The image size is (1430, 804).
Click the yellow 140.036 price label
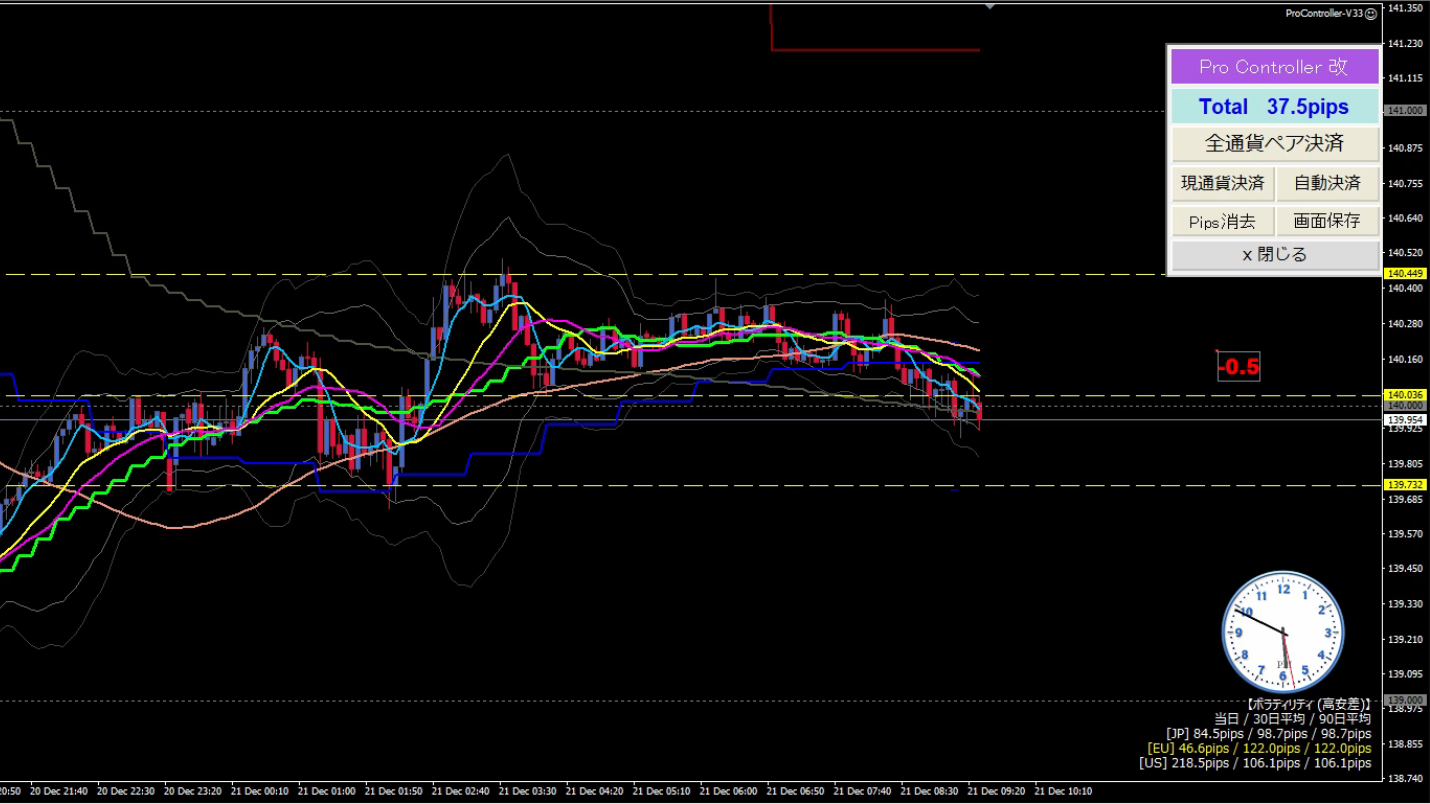click(x=1403, y=396)
